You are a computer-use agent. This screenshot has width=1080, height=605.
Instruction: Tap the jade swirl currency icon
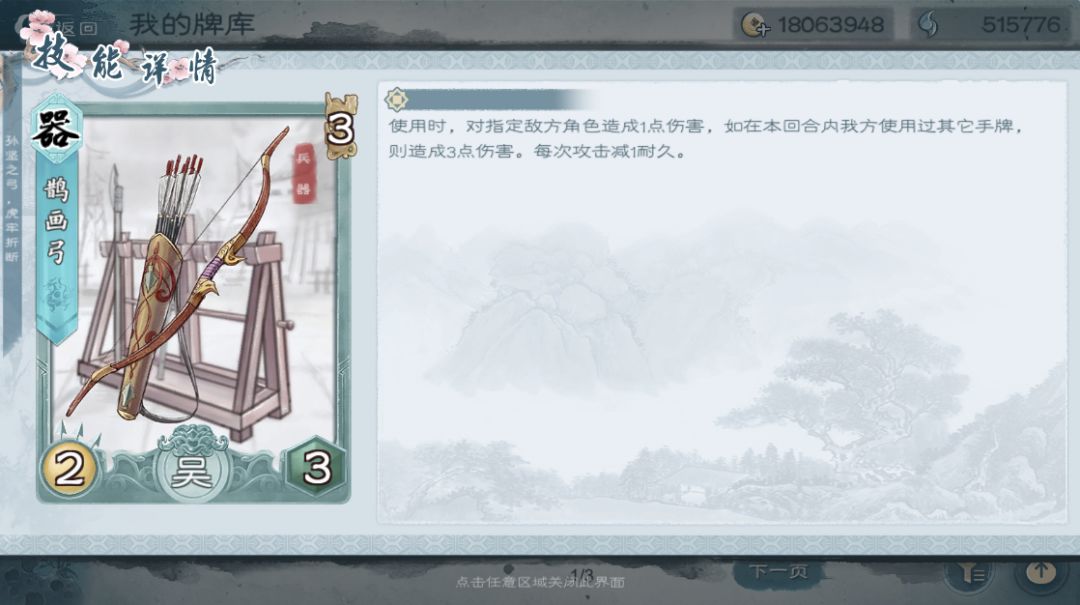click(928, 26)
